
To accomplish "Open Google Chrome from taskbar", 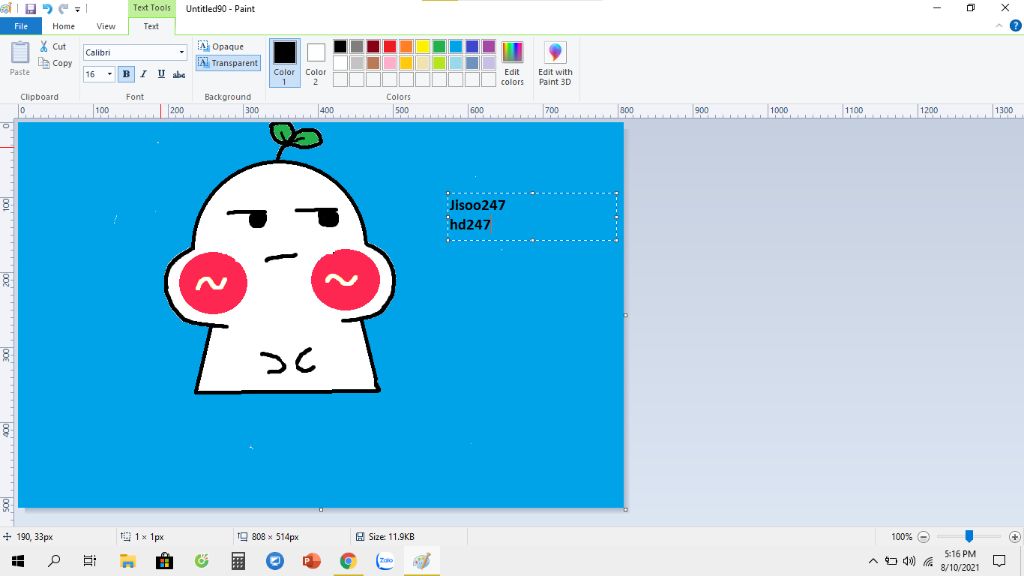I will [x=348, y=561].
